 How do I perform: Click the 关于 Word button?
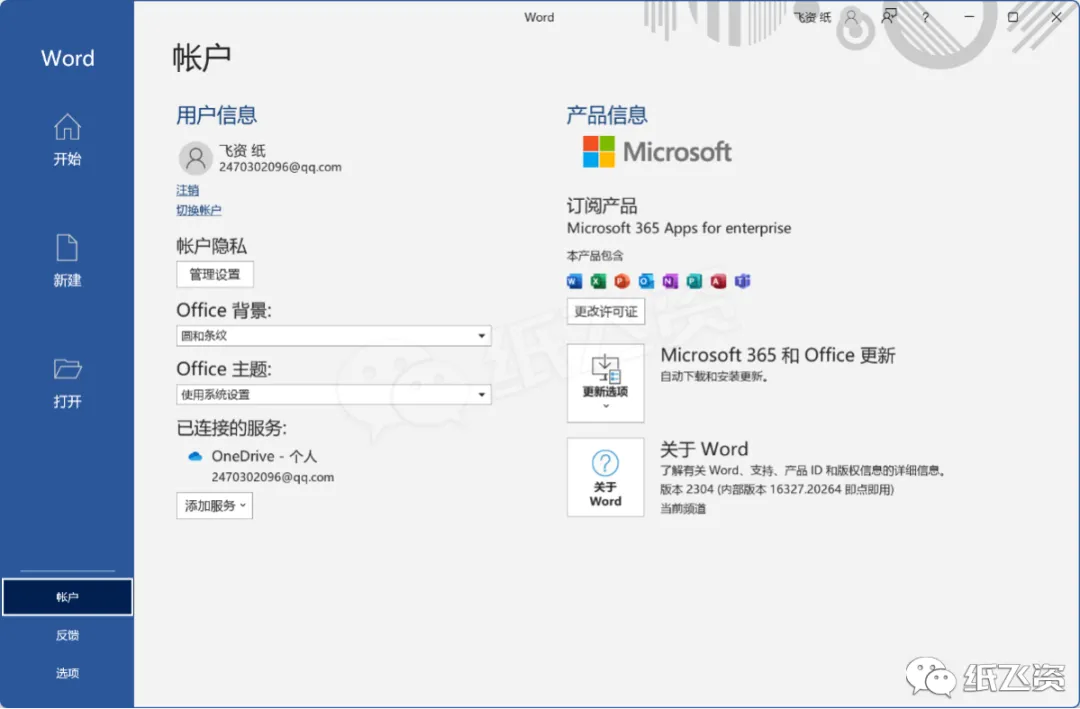point(605,477)
